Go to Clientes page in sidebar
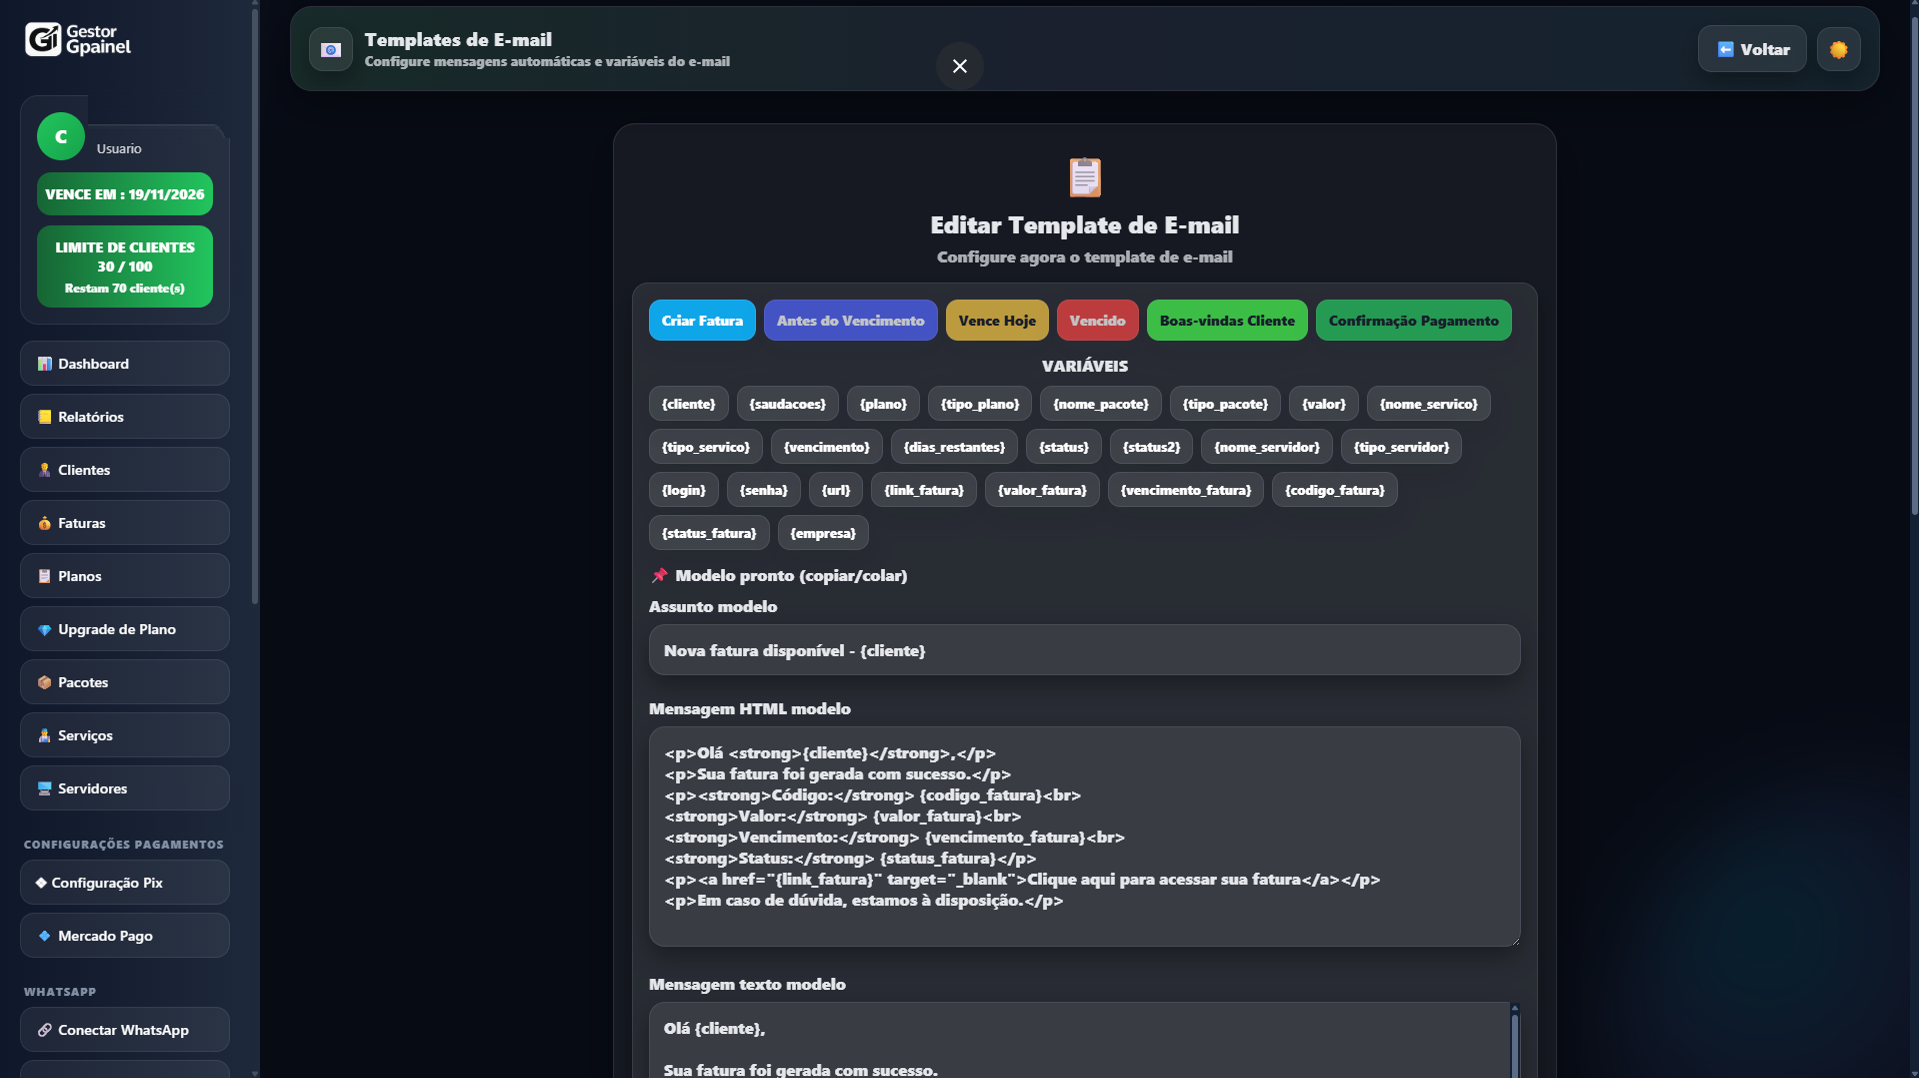The image size is (1919, 1078). [x=124, y=470]
